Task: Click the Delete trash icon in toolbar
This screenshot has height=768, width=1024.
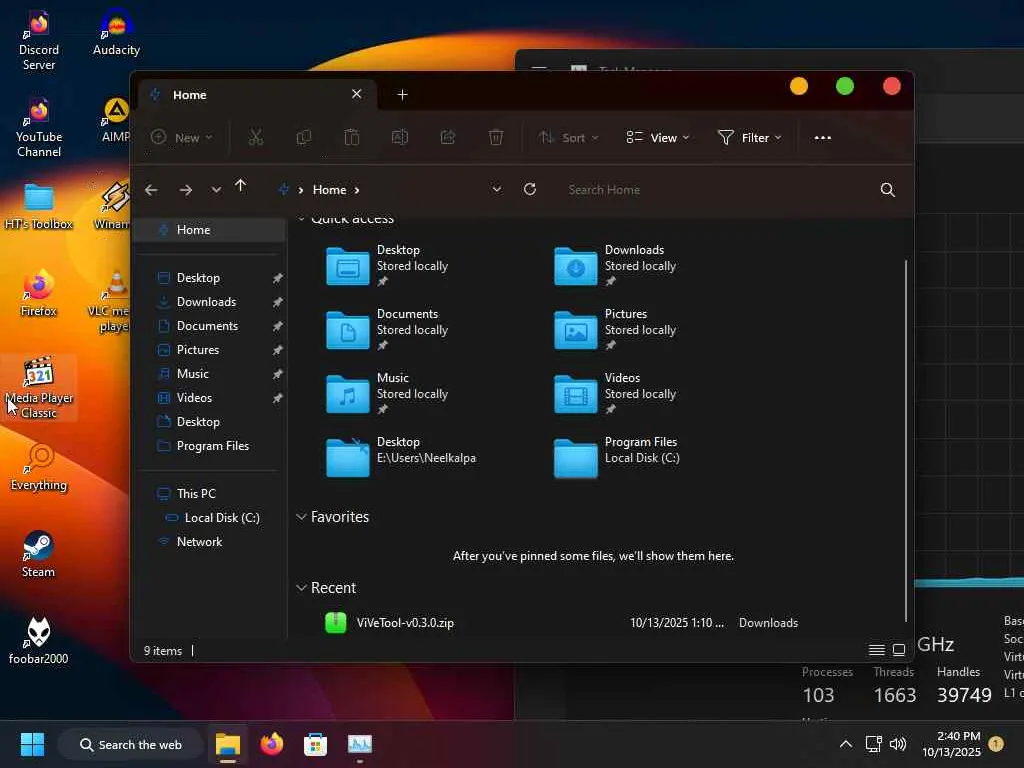Action: 496,137
